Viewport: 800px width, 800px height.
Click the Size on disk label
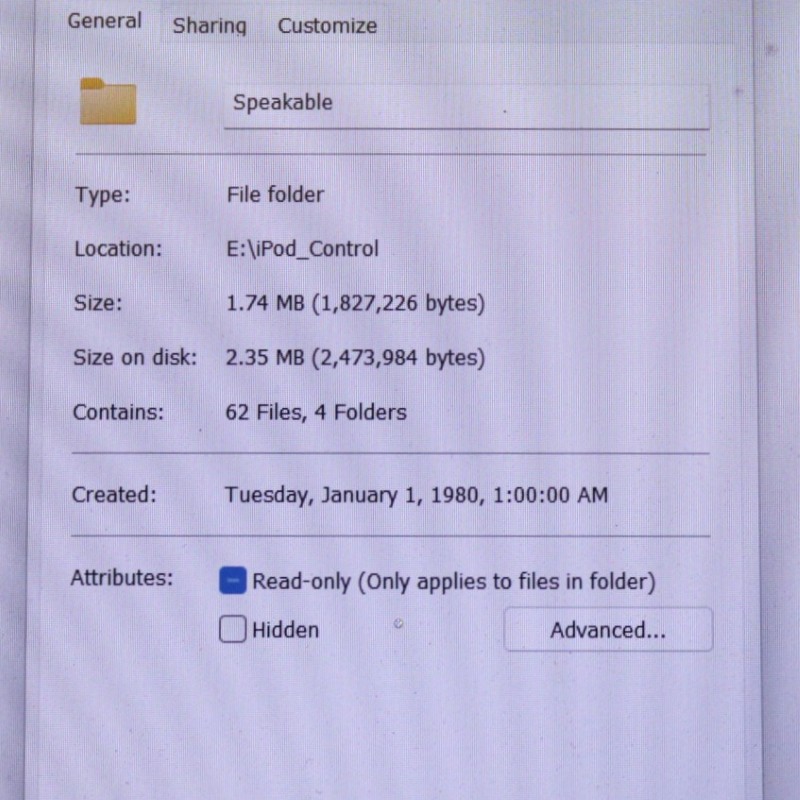(x=135, y=357)
